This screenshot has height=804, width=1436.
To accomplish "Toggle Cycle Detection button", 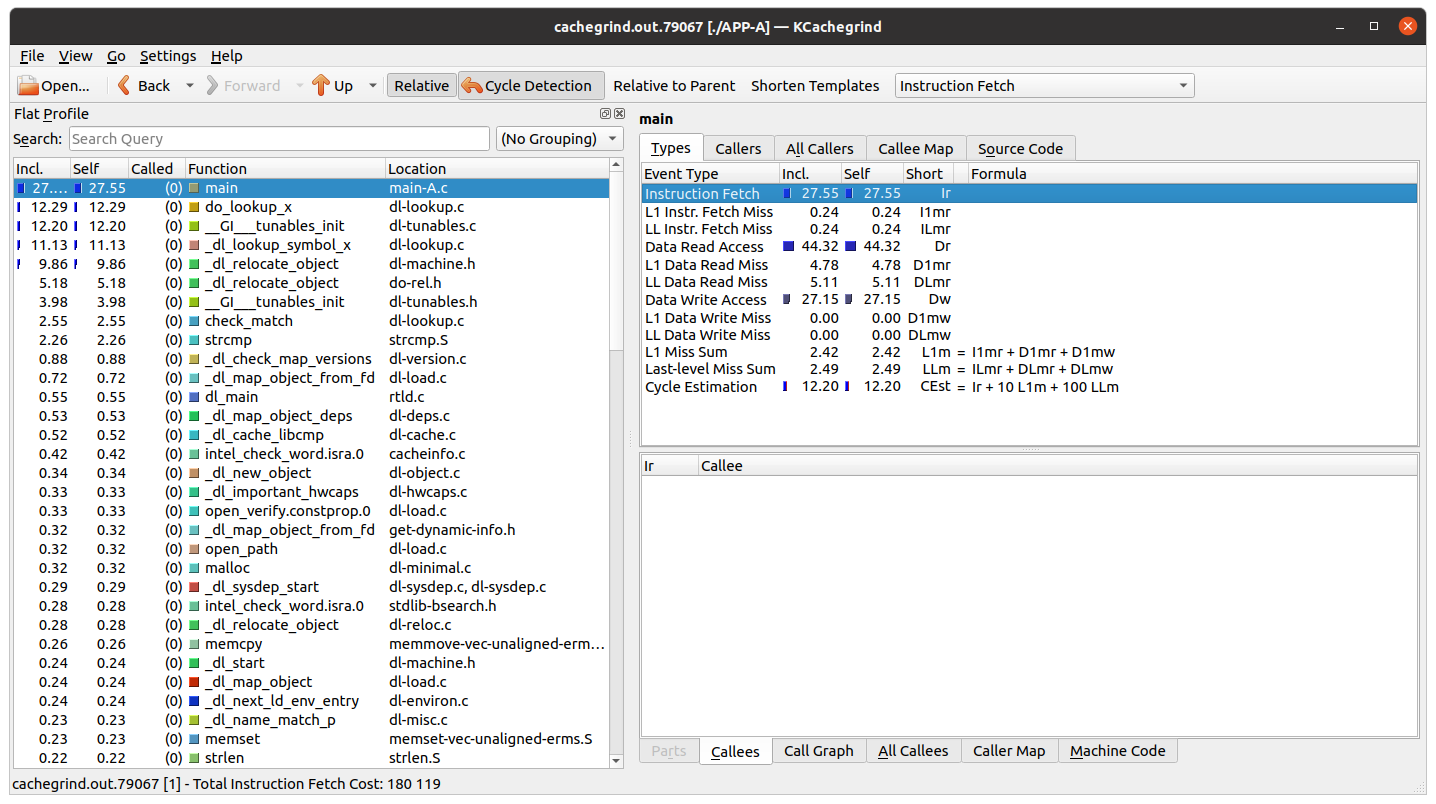I will 531,86.
